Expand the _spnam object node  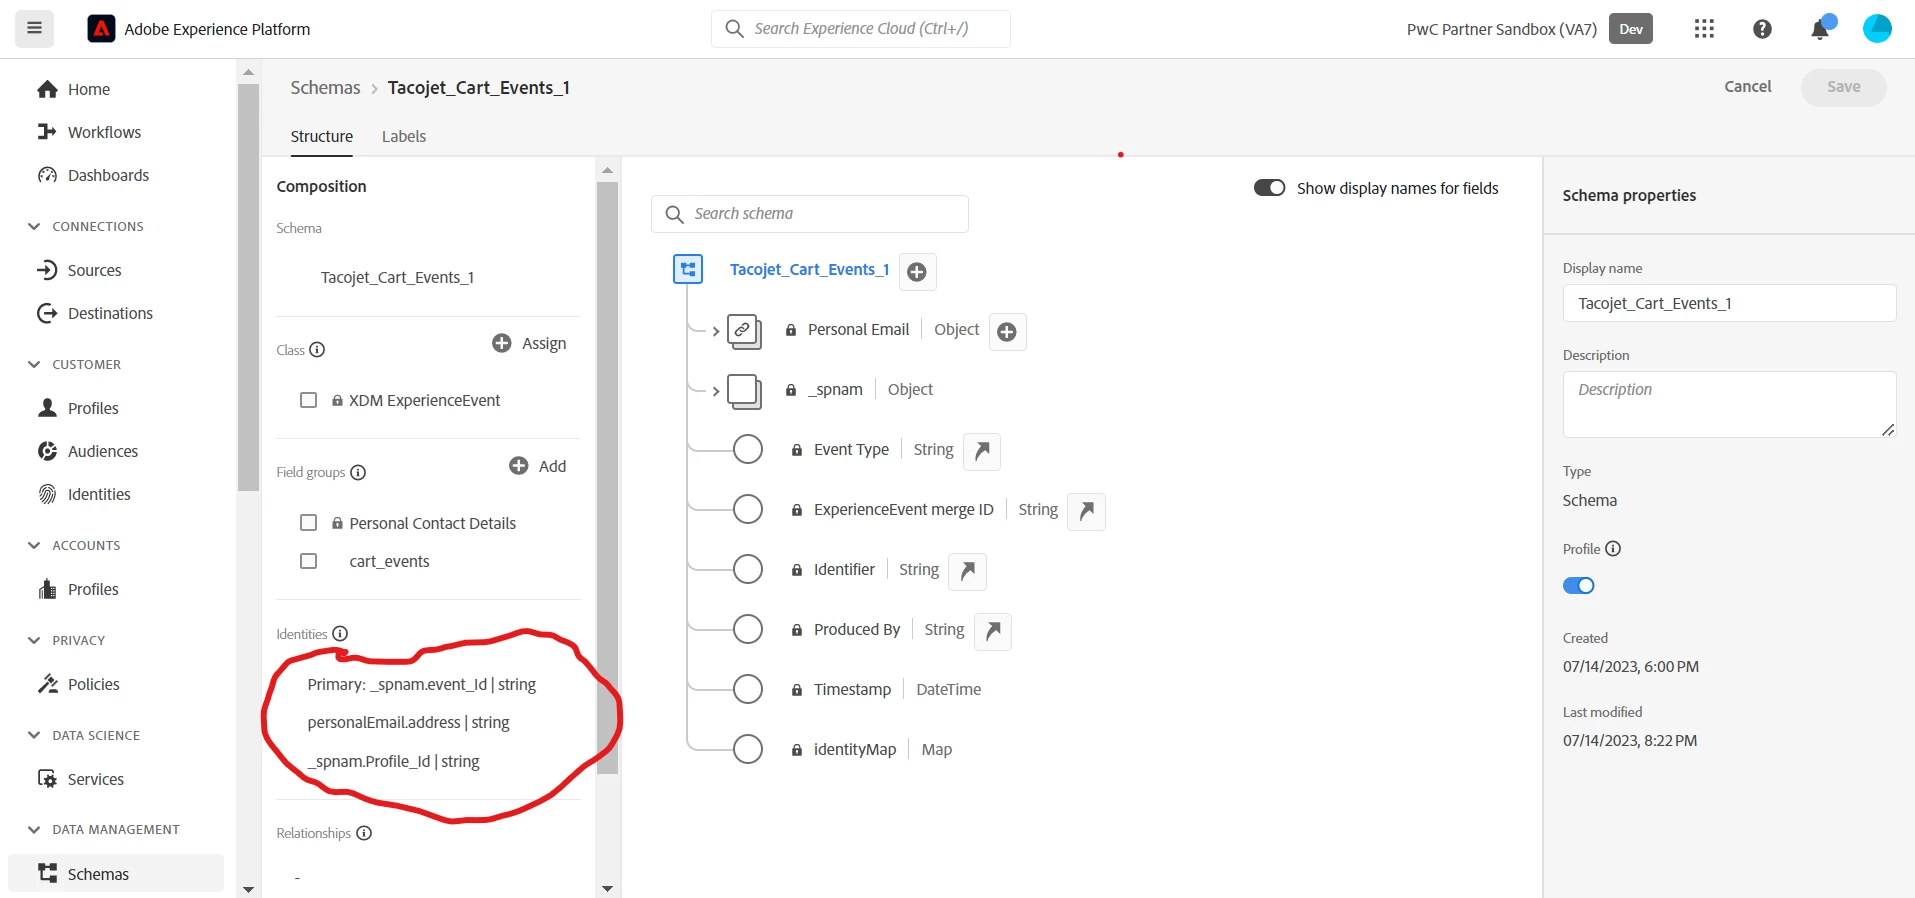[716, 391]
